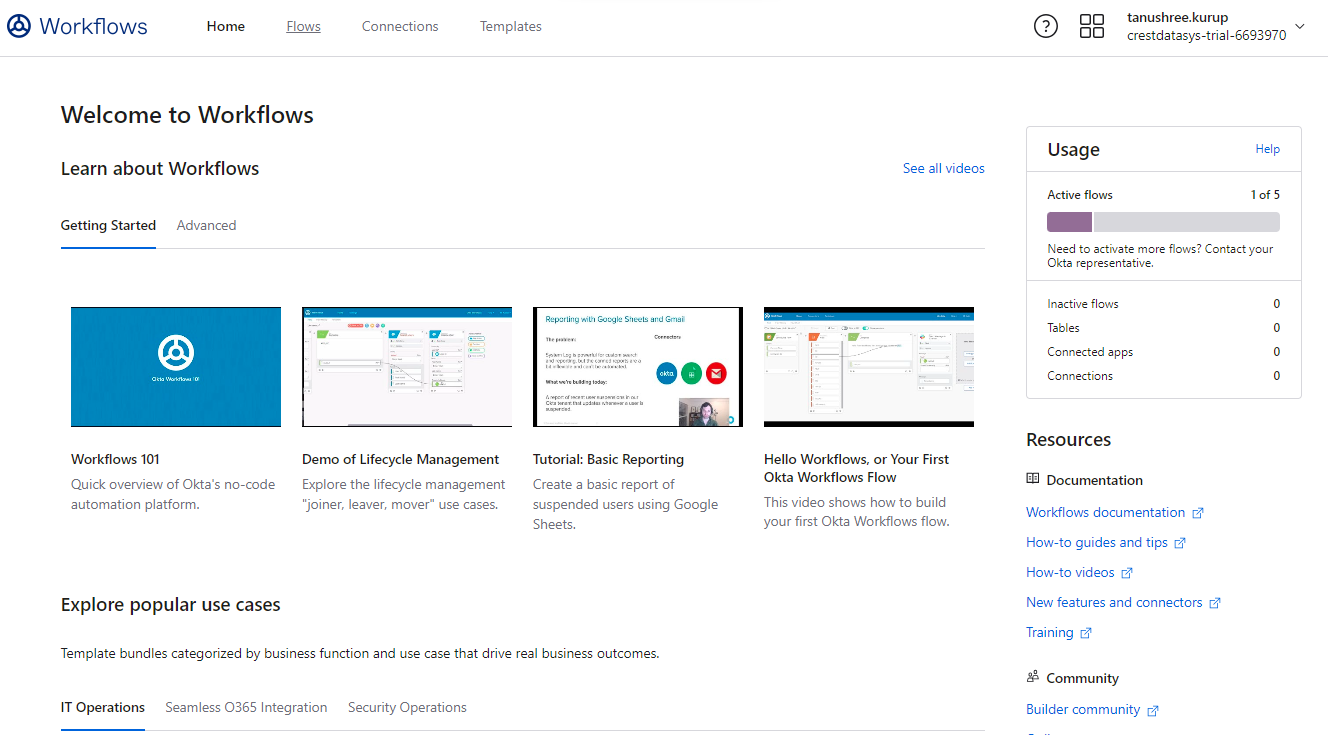This screenshot has width=1328, height=735.
Task: Click the Hello Workflows video title
Action: tap(857, 468)
